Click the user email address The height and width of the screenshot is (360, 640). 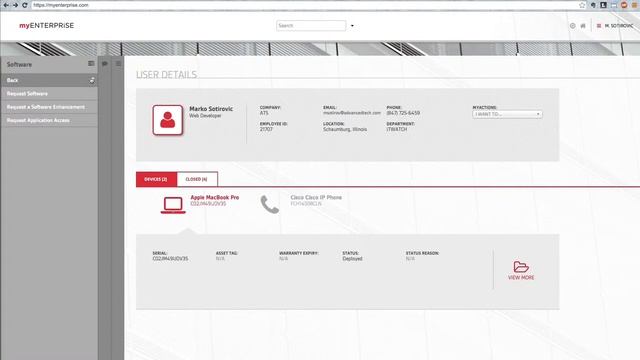352,113
